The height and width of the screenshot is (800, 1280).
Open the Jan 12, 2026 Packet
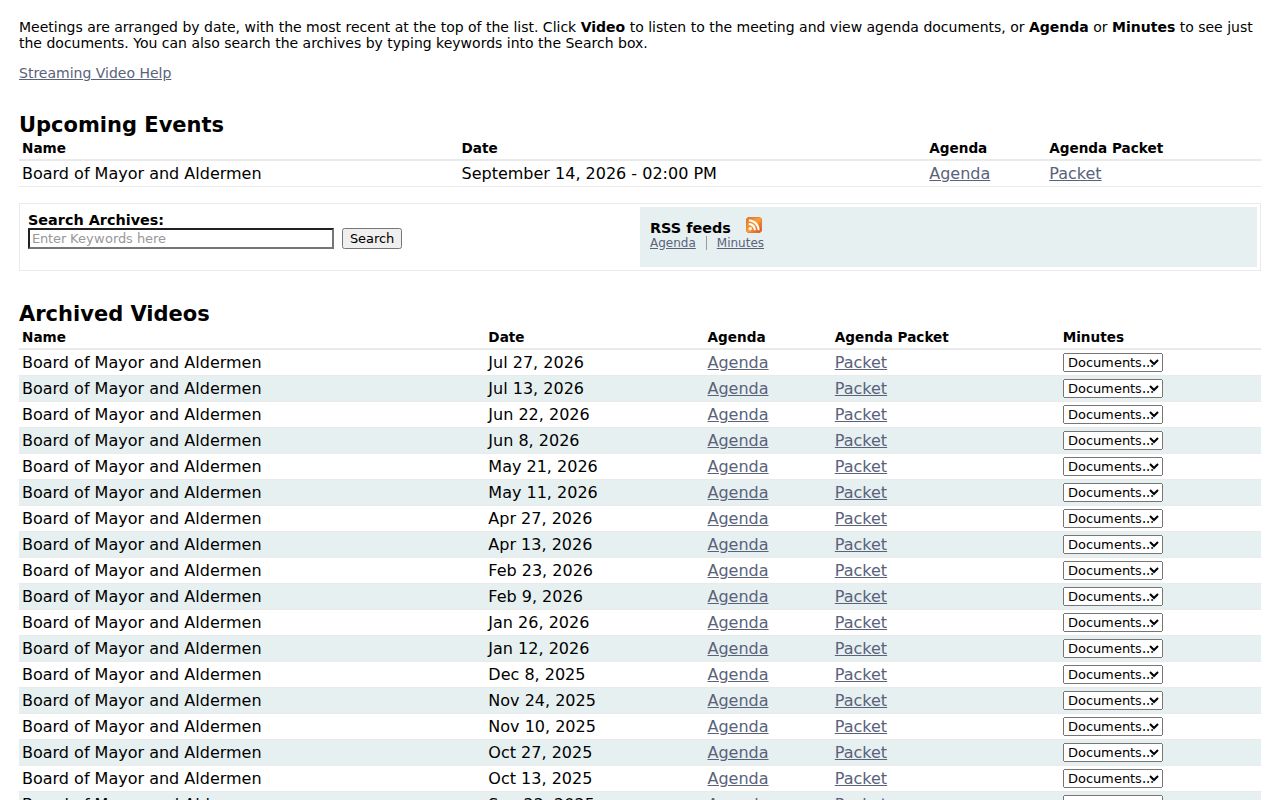pyautogui.click(x=861, y=648)
